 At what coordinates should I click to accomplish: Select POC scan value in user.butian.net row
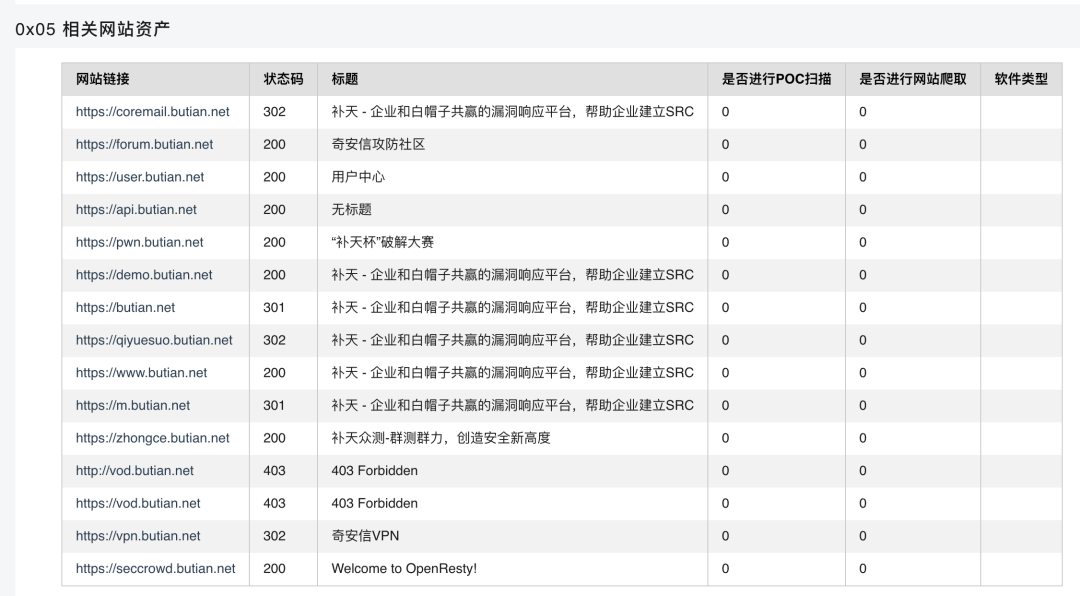[725, 177]
